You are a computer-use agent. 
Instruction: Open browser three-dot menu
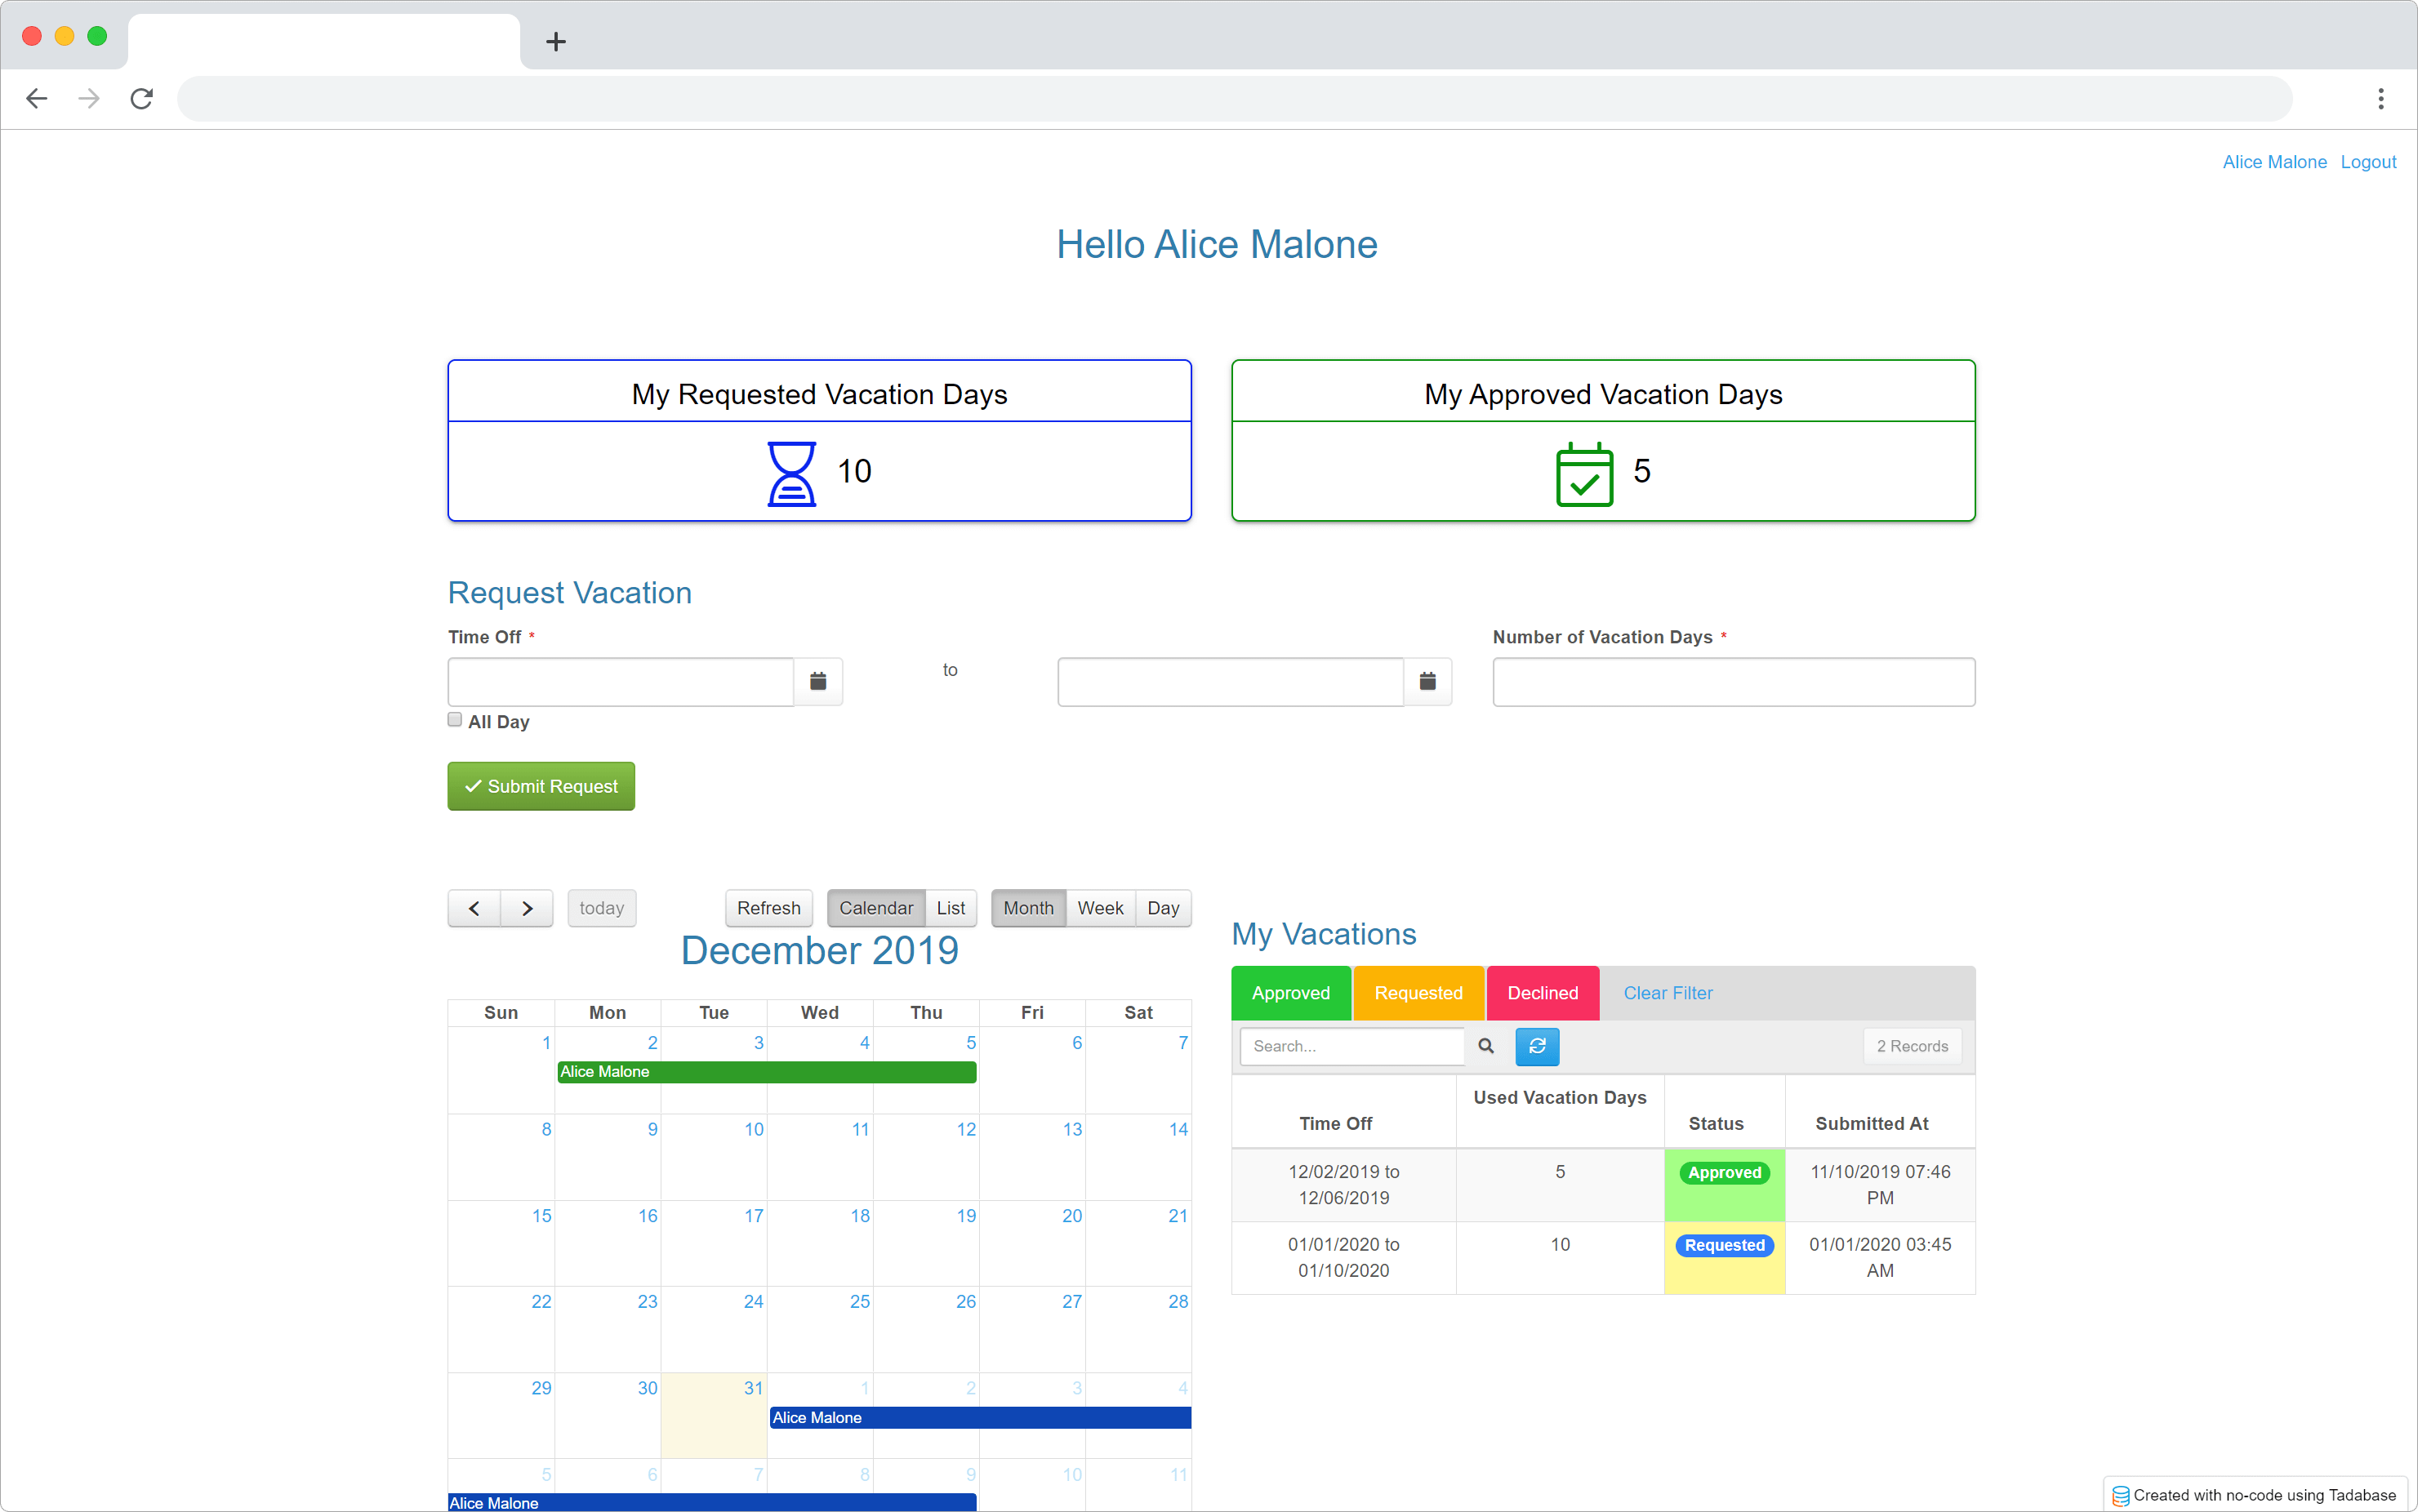pos(2380,98)
